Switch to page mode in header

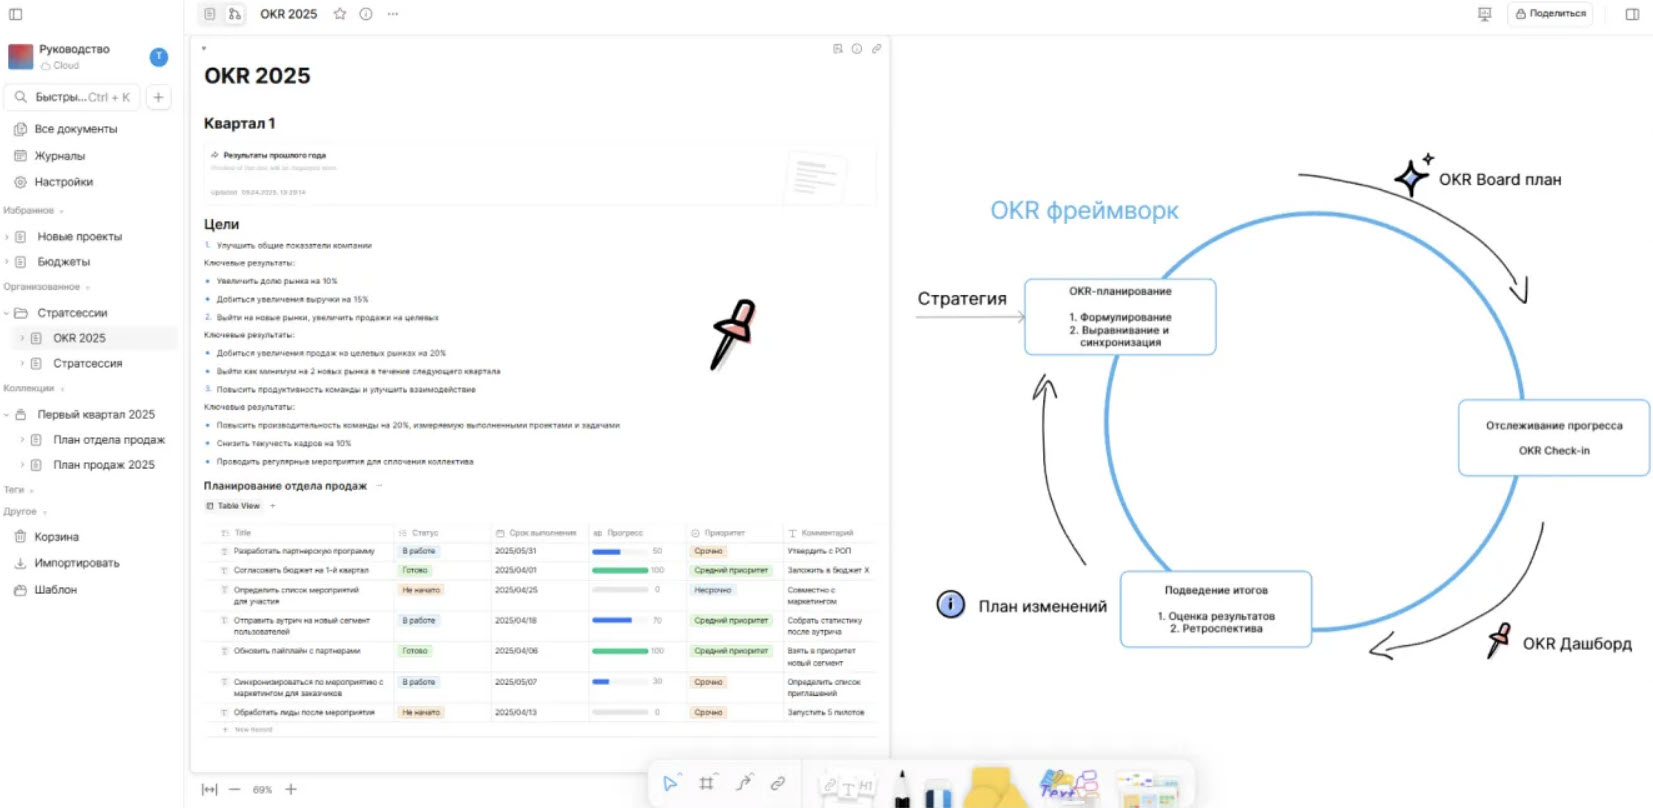click(x=210, y=14)
